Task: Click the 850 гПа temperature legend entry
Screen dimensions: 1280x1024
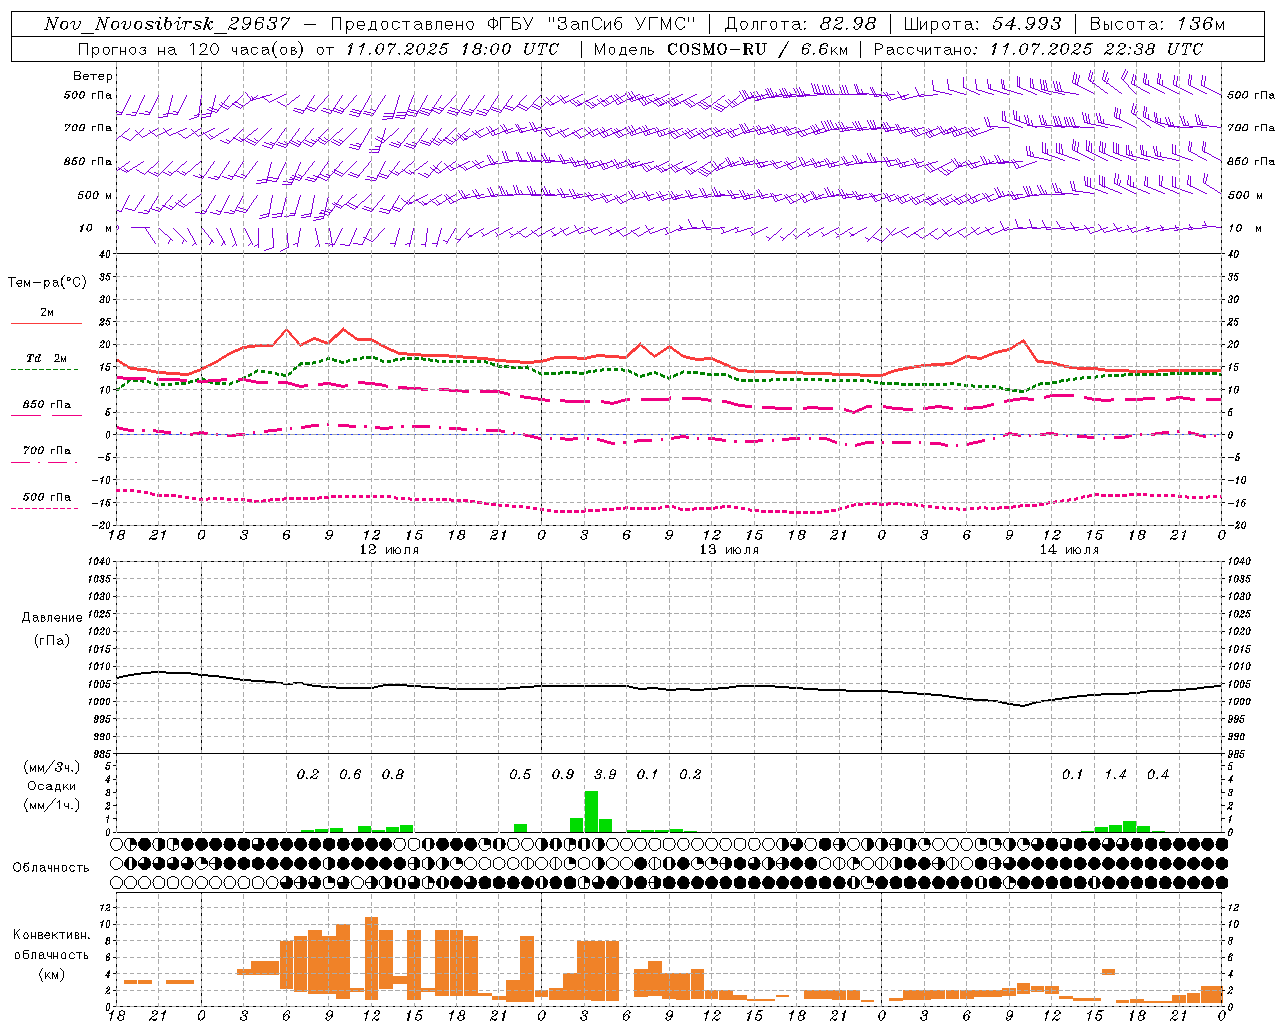Action: 47,405
